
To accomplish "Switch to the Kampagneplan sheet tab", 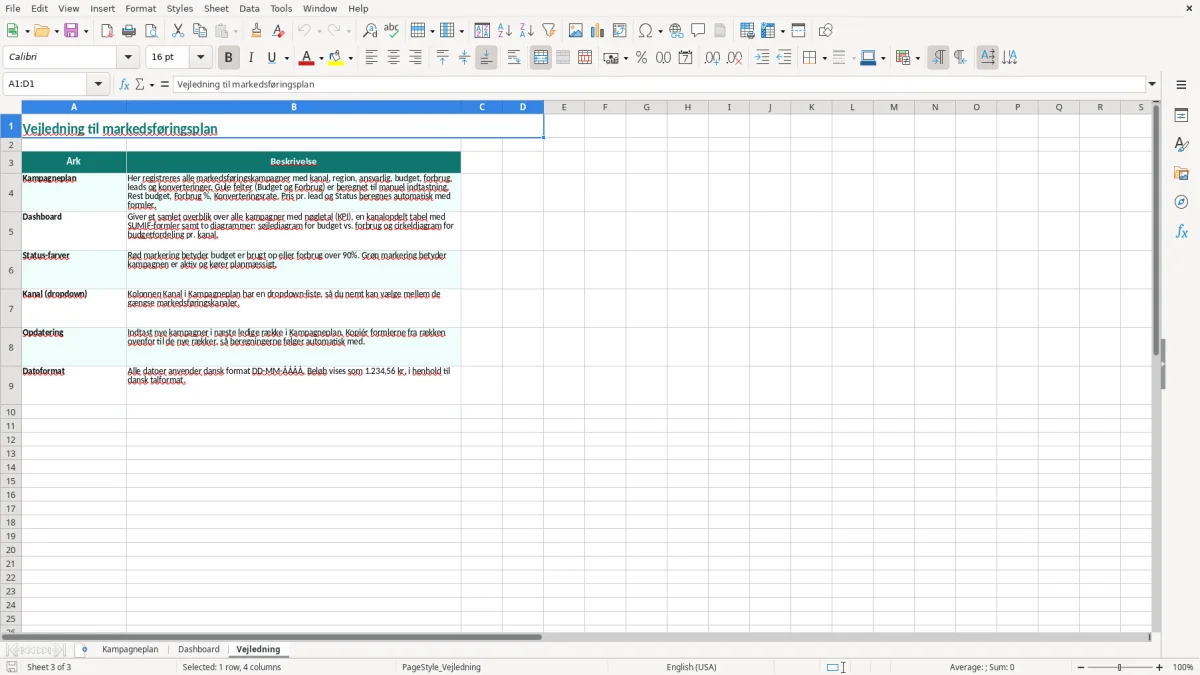I will coord(130,650).
